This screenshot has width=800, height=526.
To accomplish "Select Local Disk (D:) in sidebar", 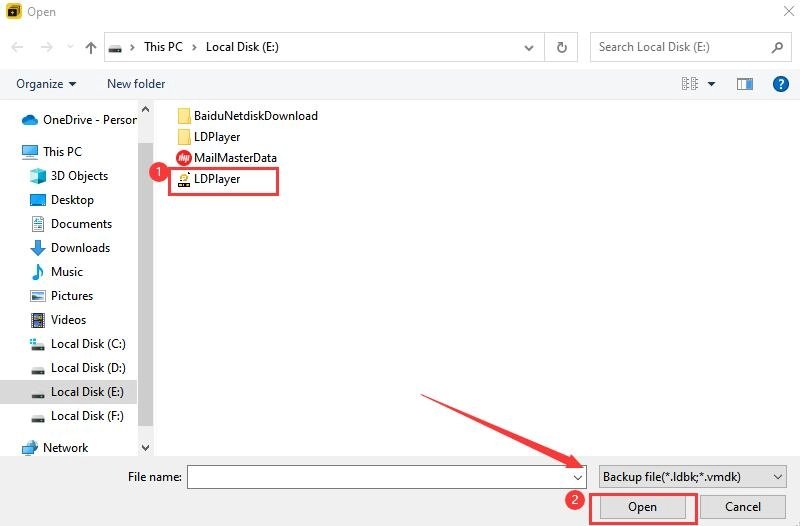I will (78, 368).
